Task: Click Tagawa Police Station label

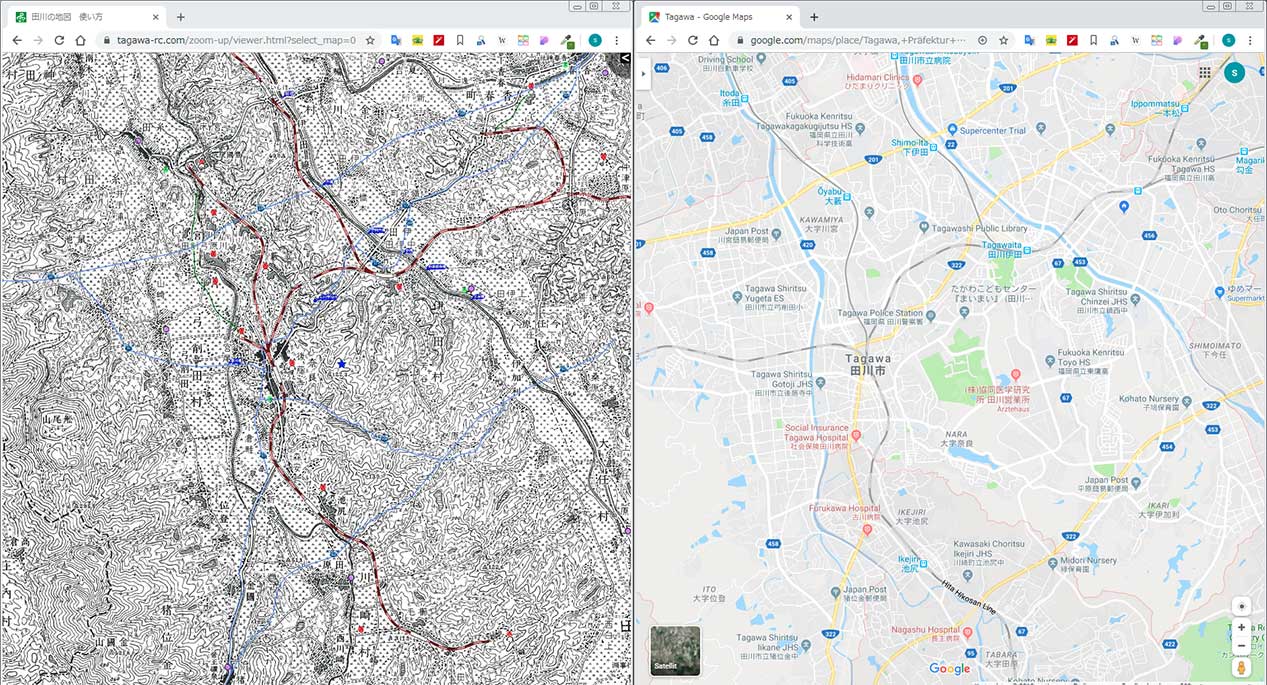Action: (880, 313)
